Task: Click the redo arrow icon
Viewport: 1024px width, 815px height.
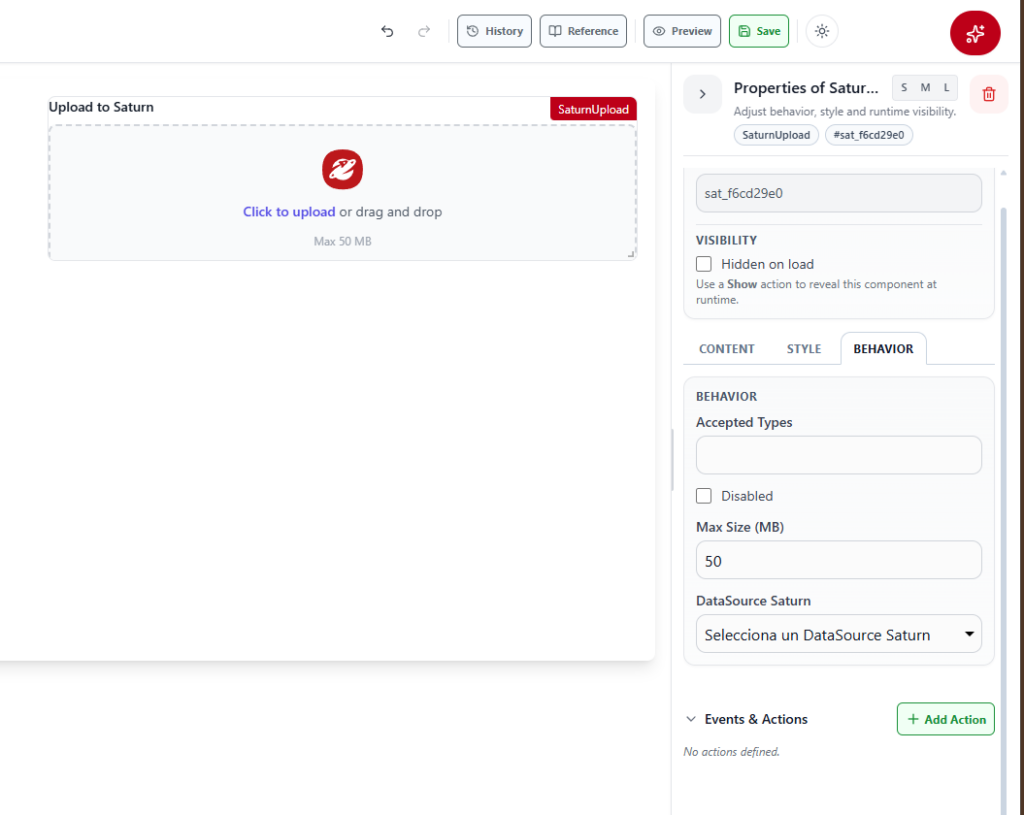Action: tap(424, 31)
